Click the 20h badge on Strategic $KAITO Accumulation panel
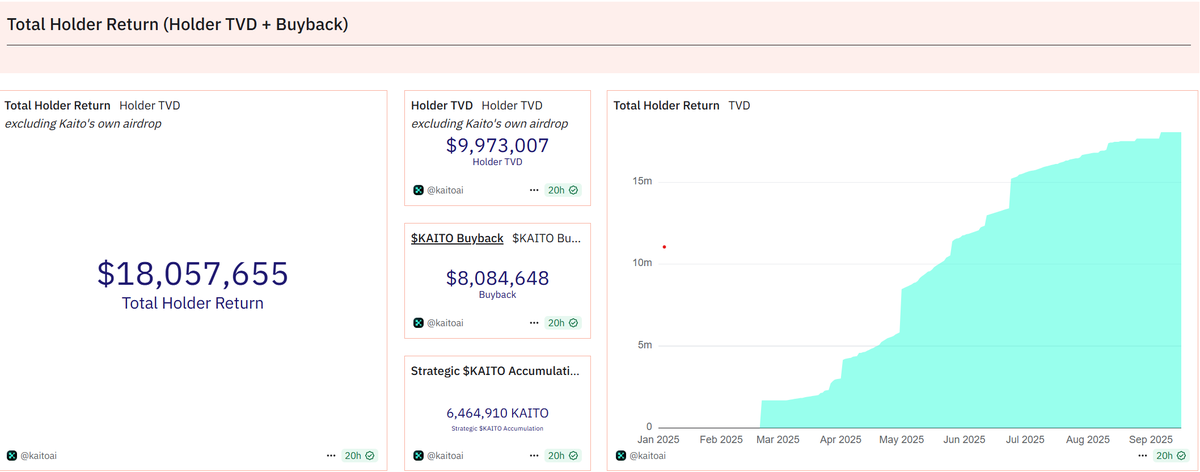1200x472 pixels. [563, 455]
